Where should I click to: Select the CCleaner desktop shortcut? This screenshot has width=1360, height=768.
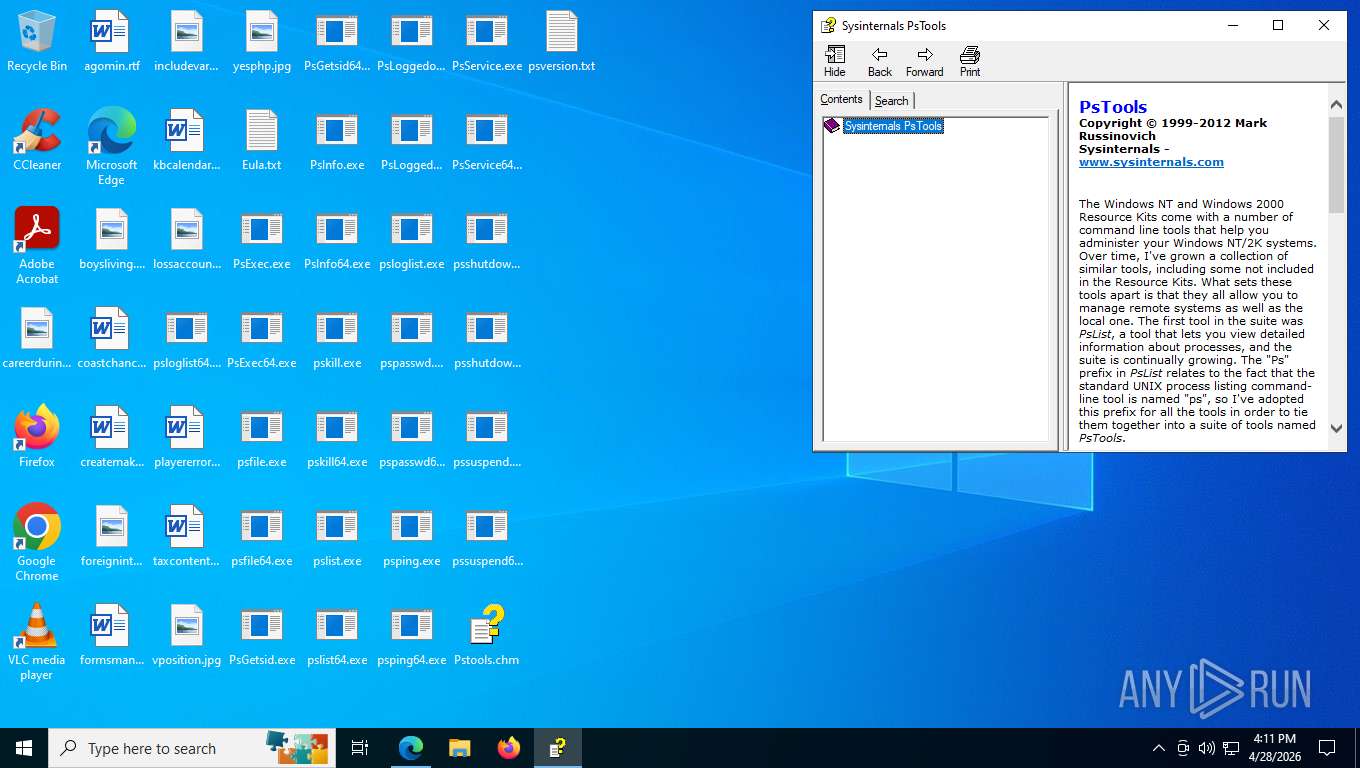[x=37, y=141]
